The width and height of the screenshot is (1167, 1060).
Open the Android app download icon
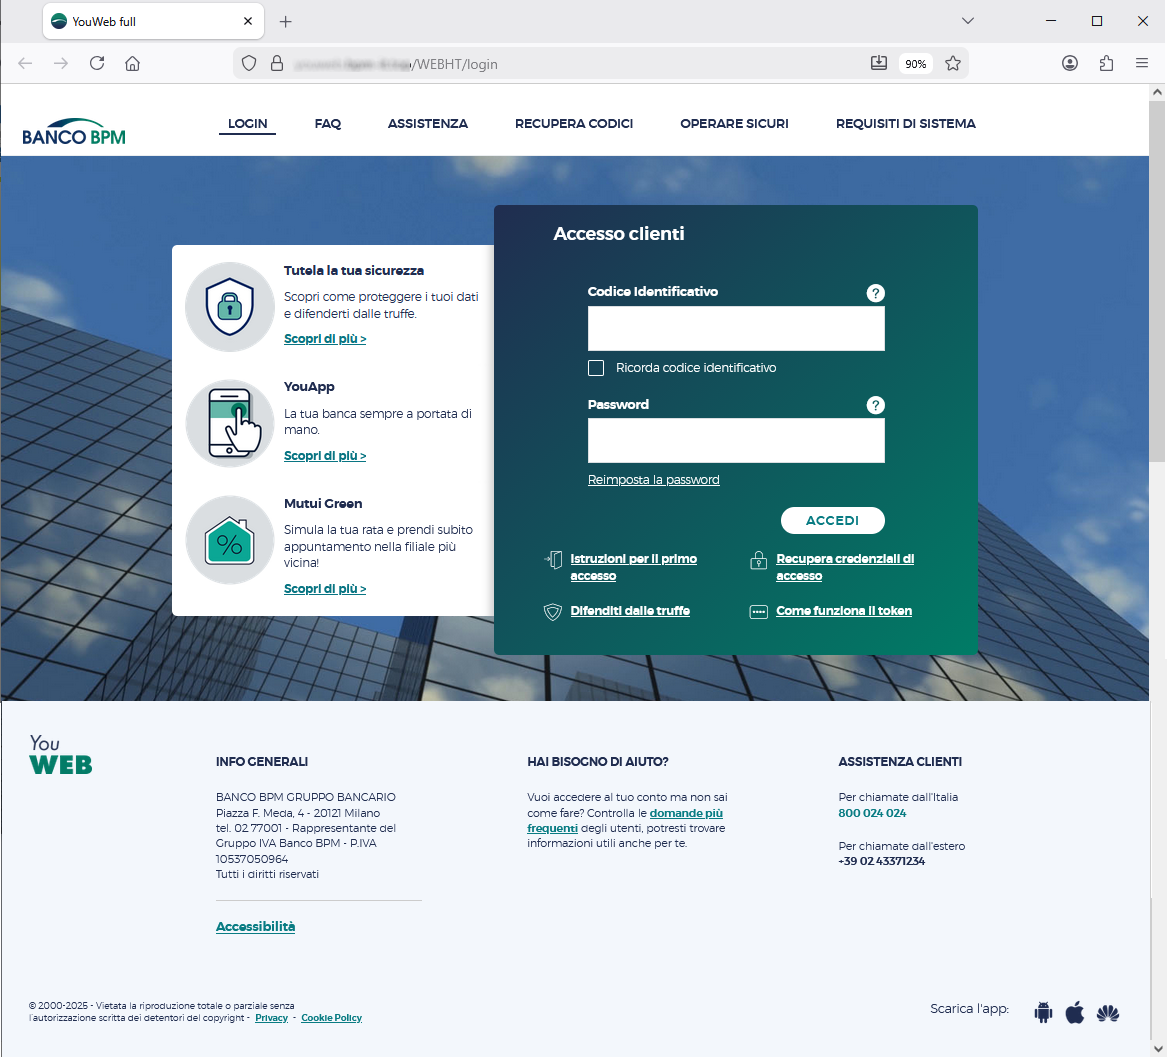(1044, 1012)
